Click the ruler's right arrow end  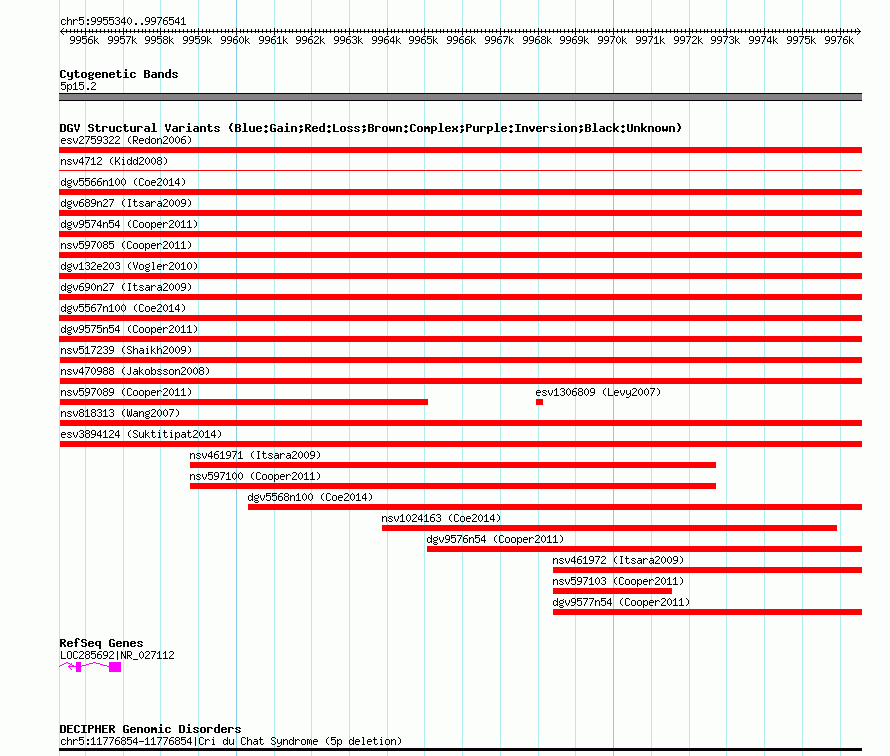click(x=858, y=31)
